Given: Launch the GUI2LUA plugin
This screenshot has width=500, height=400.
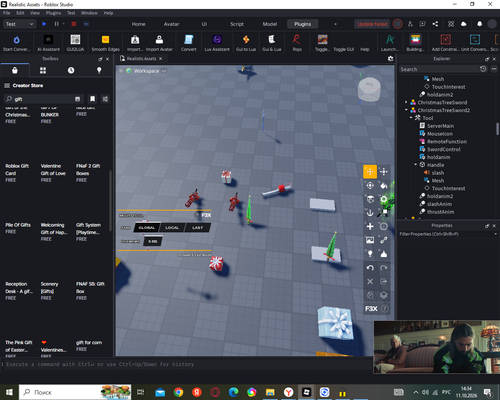Looking at the screenshot, I should 75,43.
